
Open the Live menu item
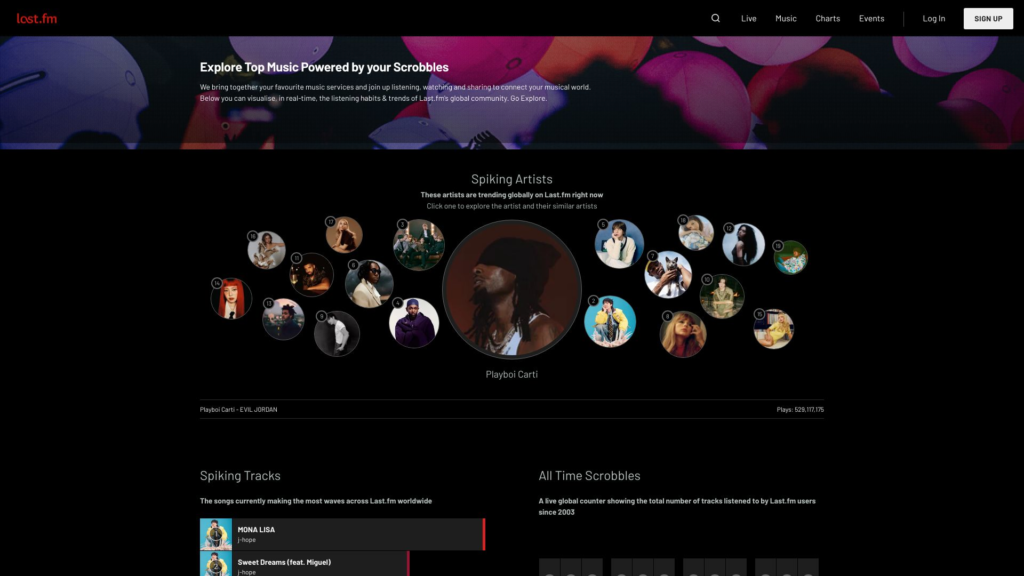pyautogui.click(x=748, y=18)
